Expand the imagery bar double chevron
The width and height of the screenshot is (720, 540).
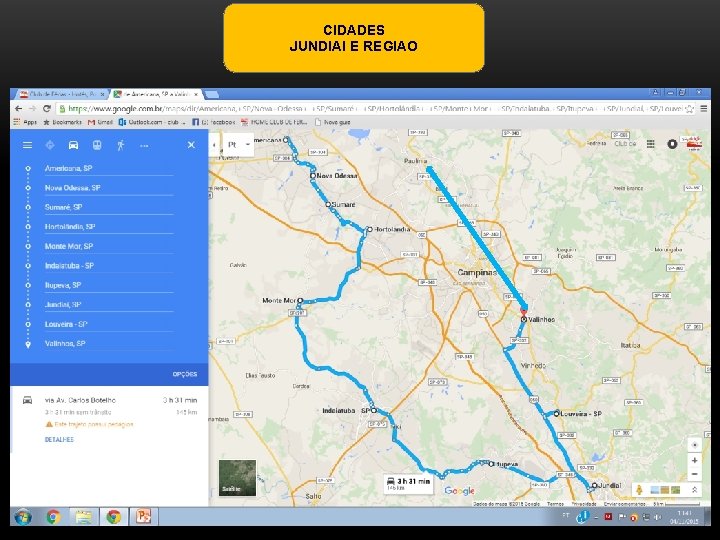pyautogui.click(x=694, y=490)
